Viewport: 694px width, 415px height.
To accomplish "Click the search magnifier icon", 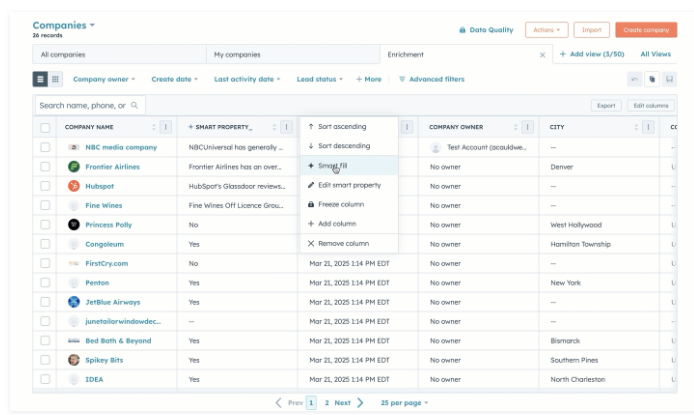I will tap(135, 105).
